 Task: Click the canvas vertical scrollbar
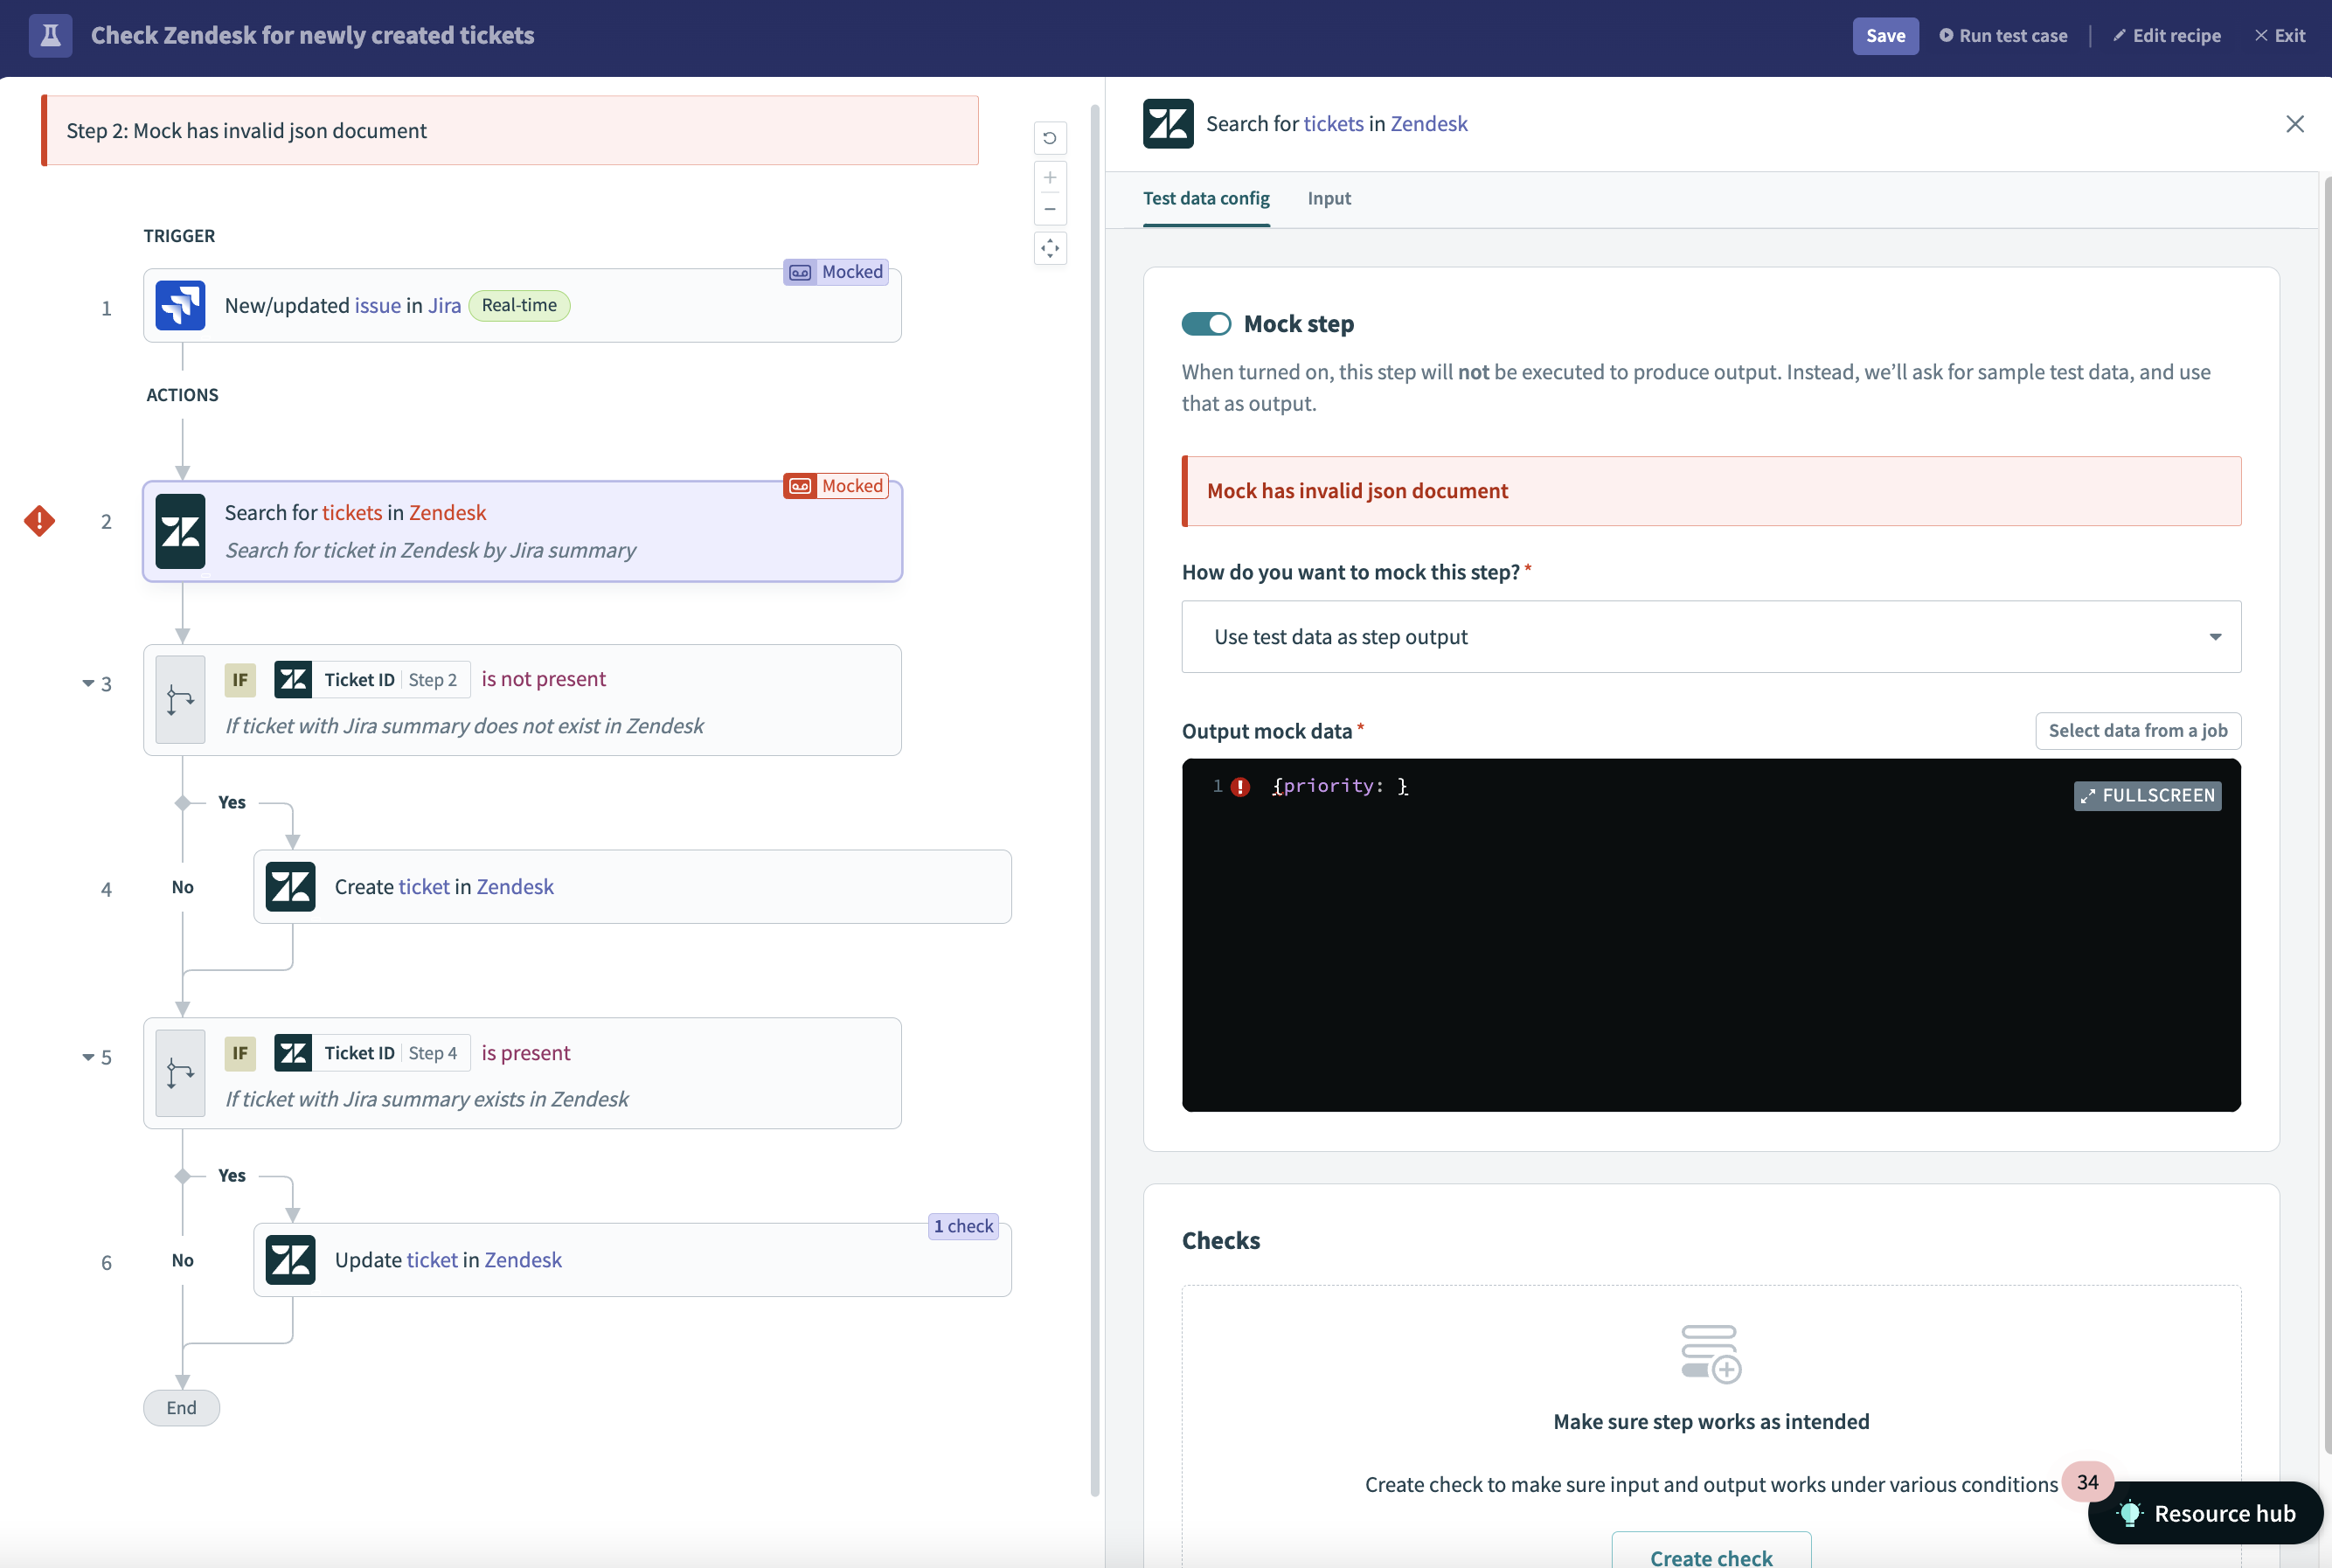(1094, 800)
